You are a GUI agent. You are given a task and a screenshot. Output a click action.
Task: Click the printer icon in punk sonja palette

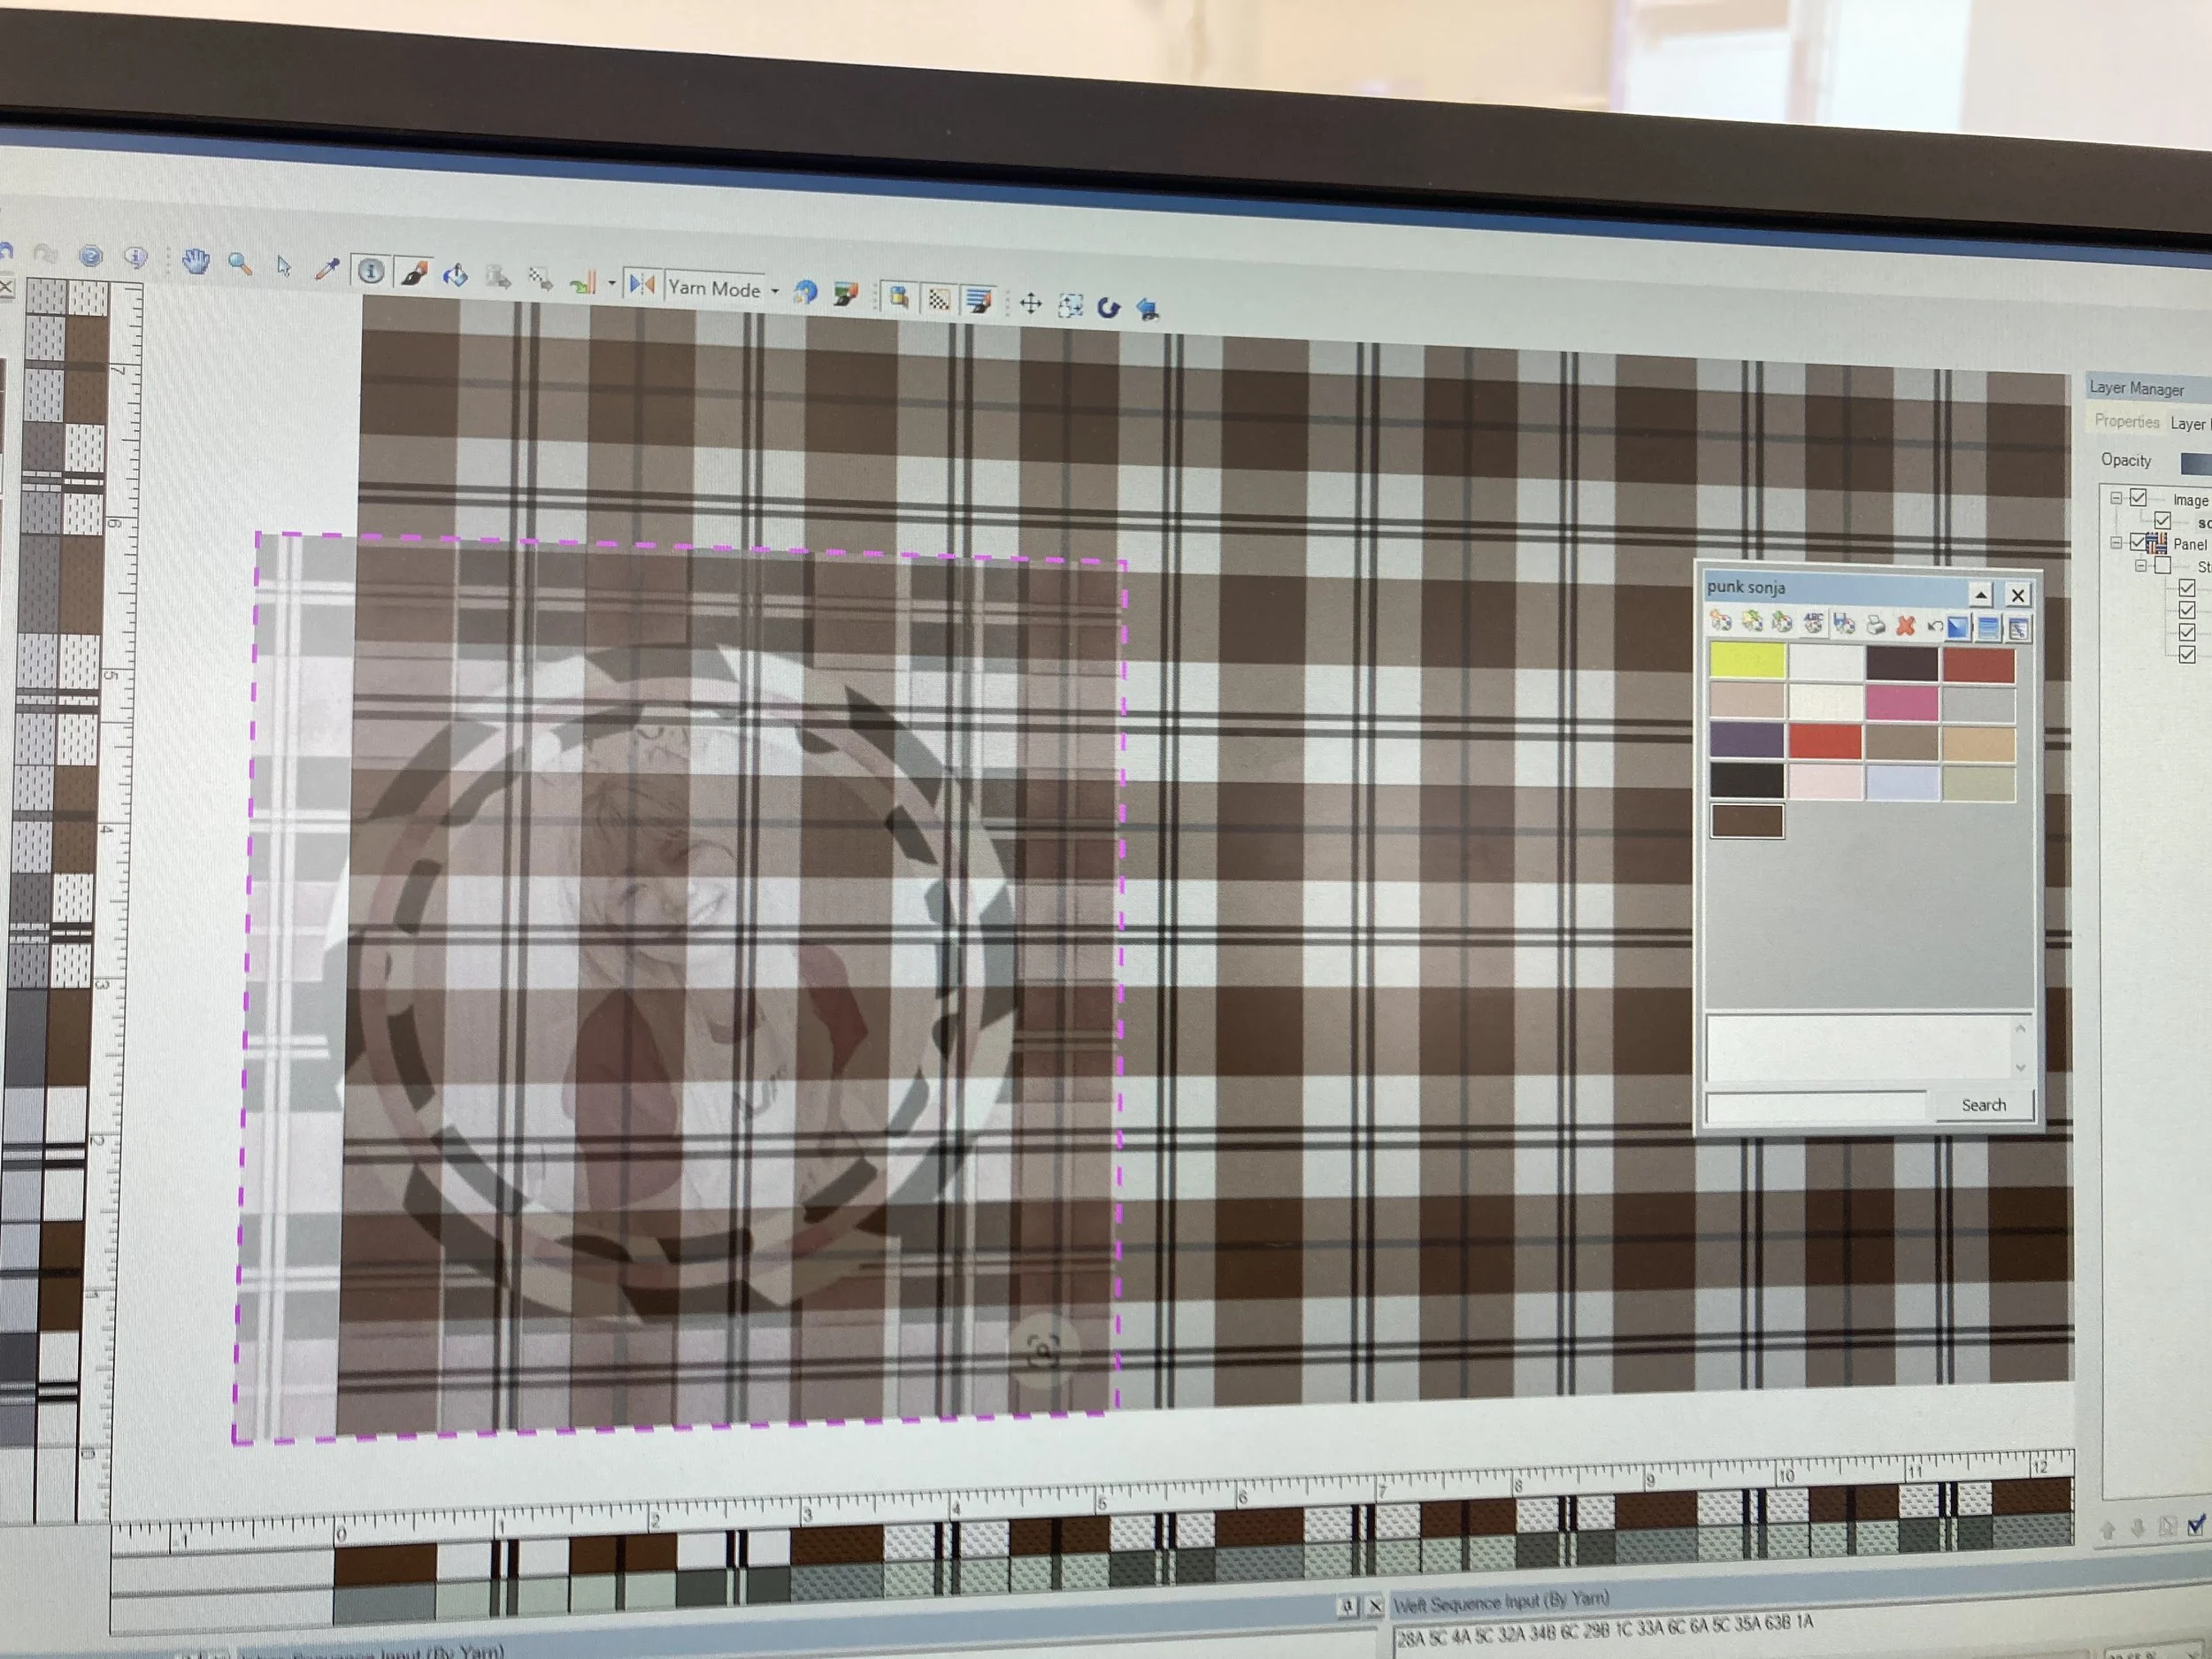(1875, 625)
